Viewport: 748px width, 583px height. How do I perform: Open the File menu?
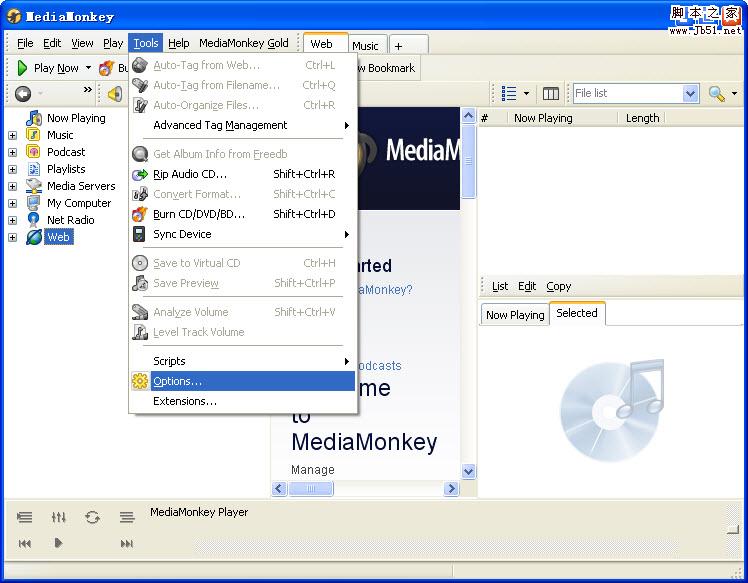(25, 43)
